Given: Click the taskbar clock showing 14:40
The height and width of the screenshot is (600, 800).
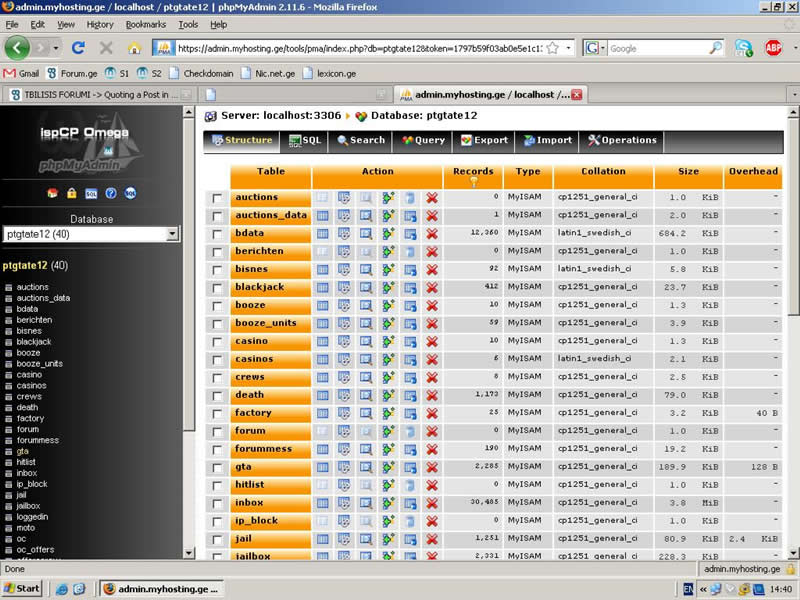Looking at the screenshot, I should pos(781,589).
